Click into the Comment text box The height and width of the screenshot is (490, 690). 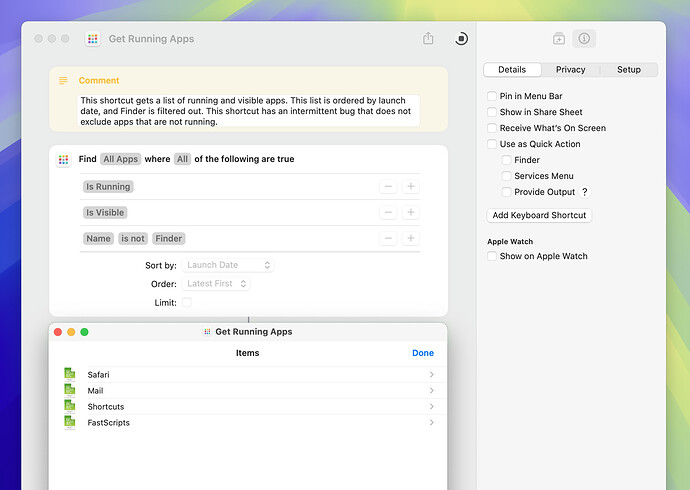pos(249,111)
